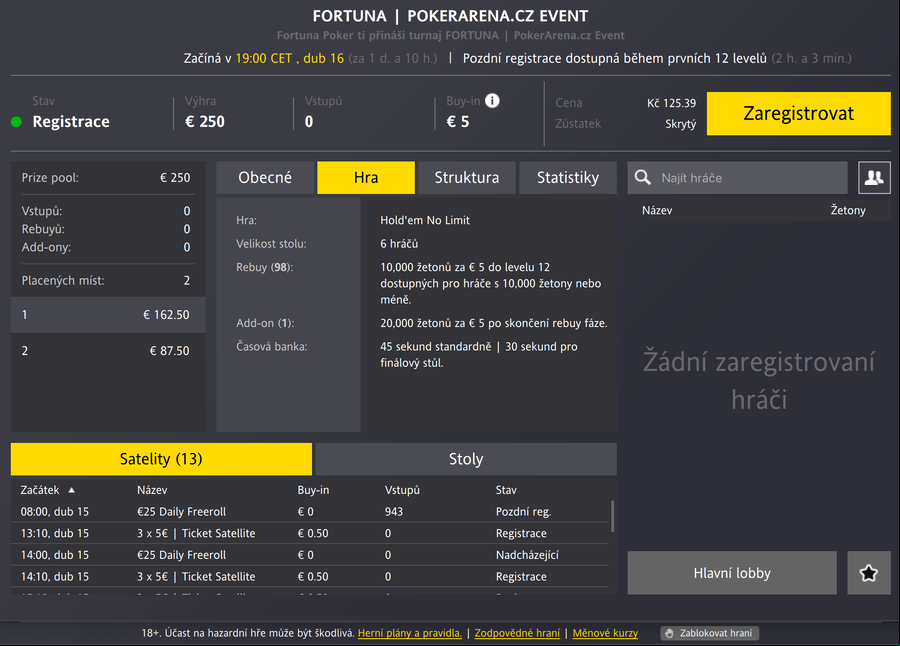Click the Placených míst value 2

187,280
